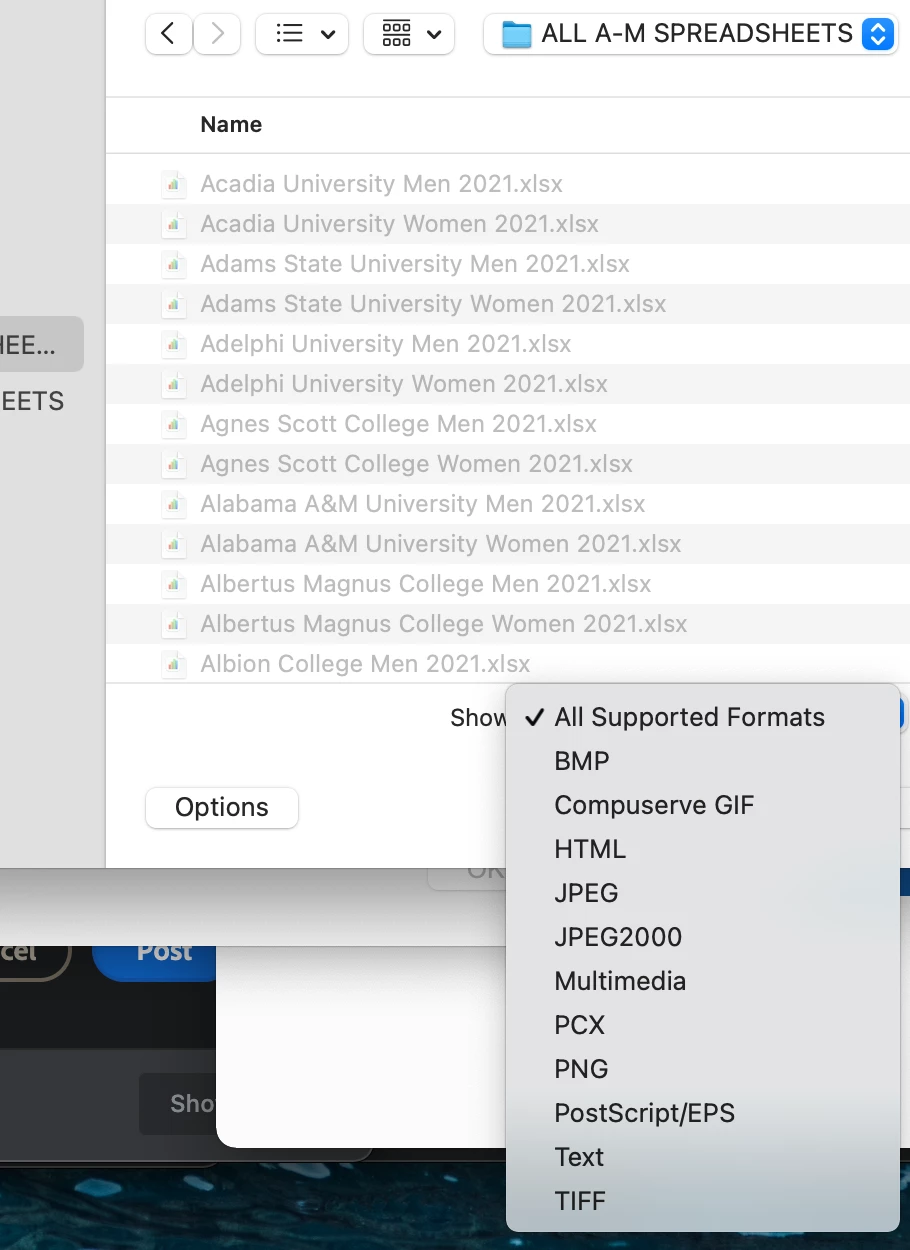Choose TIFF format
910x1250 pixels.
coord(702,1201)
